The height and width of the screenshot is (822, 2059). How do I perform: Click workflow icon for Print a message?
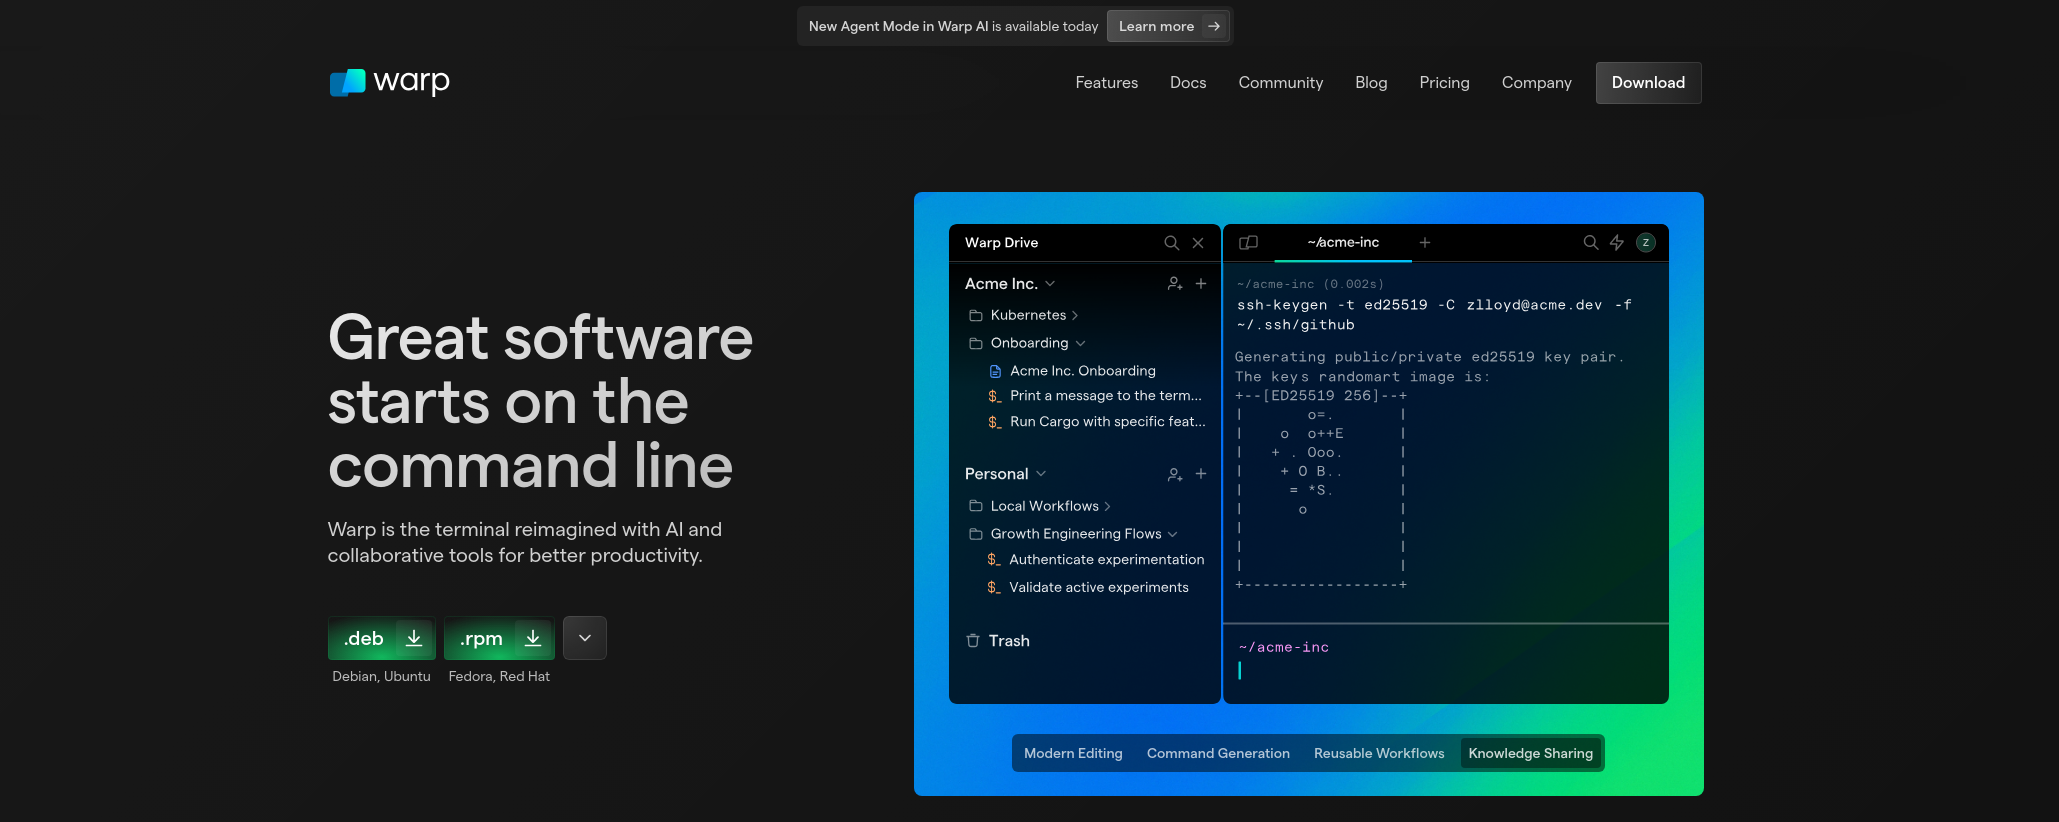pos(995,396)
